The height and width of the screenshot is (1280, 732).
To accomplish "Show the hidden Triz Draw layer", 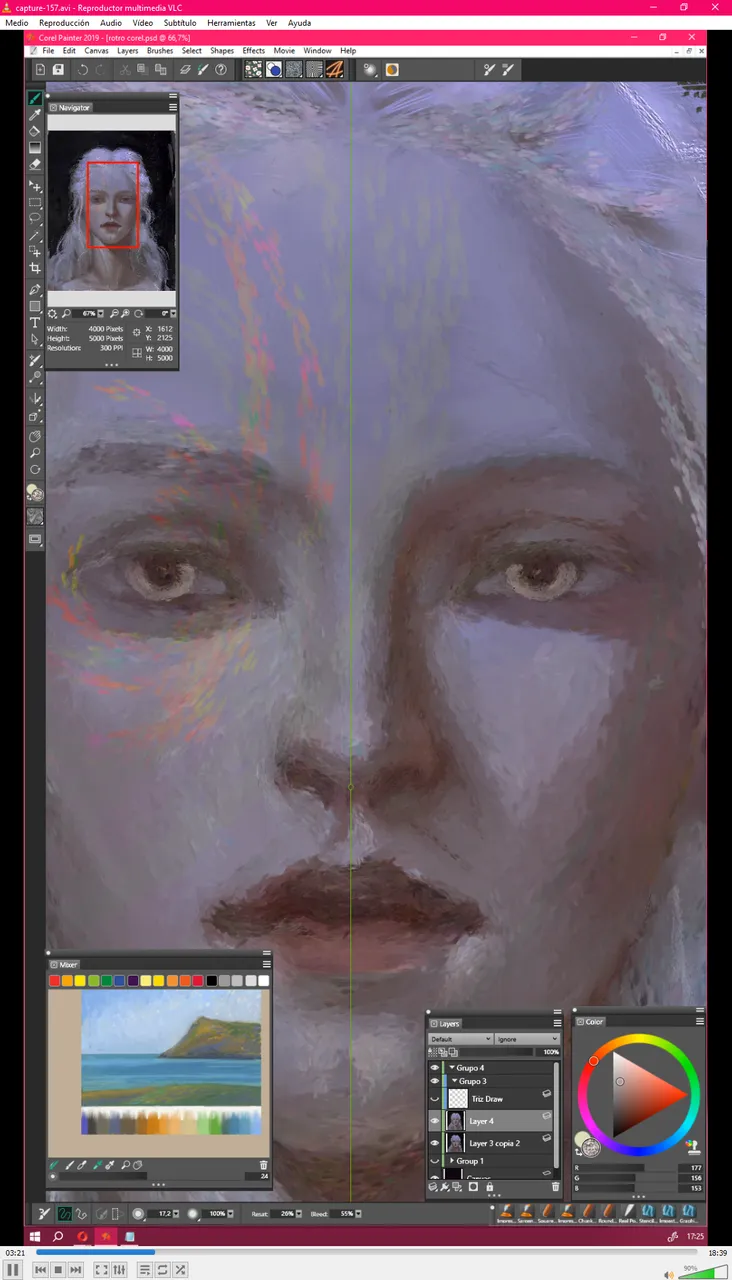I will [x=435, y=1099].
